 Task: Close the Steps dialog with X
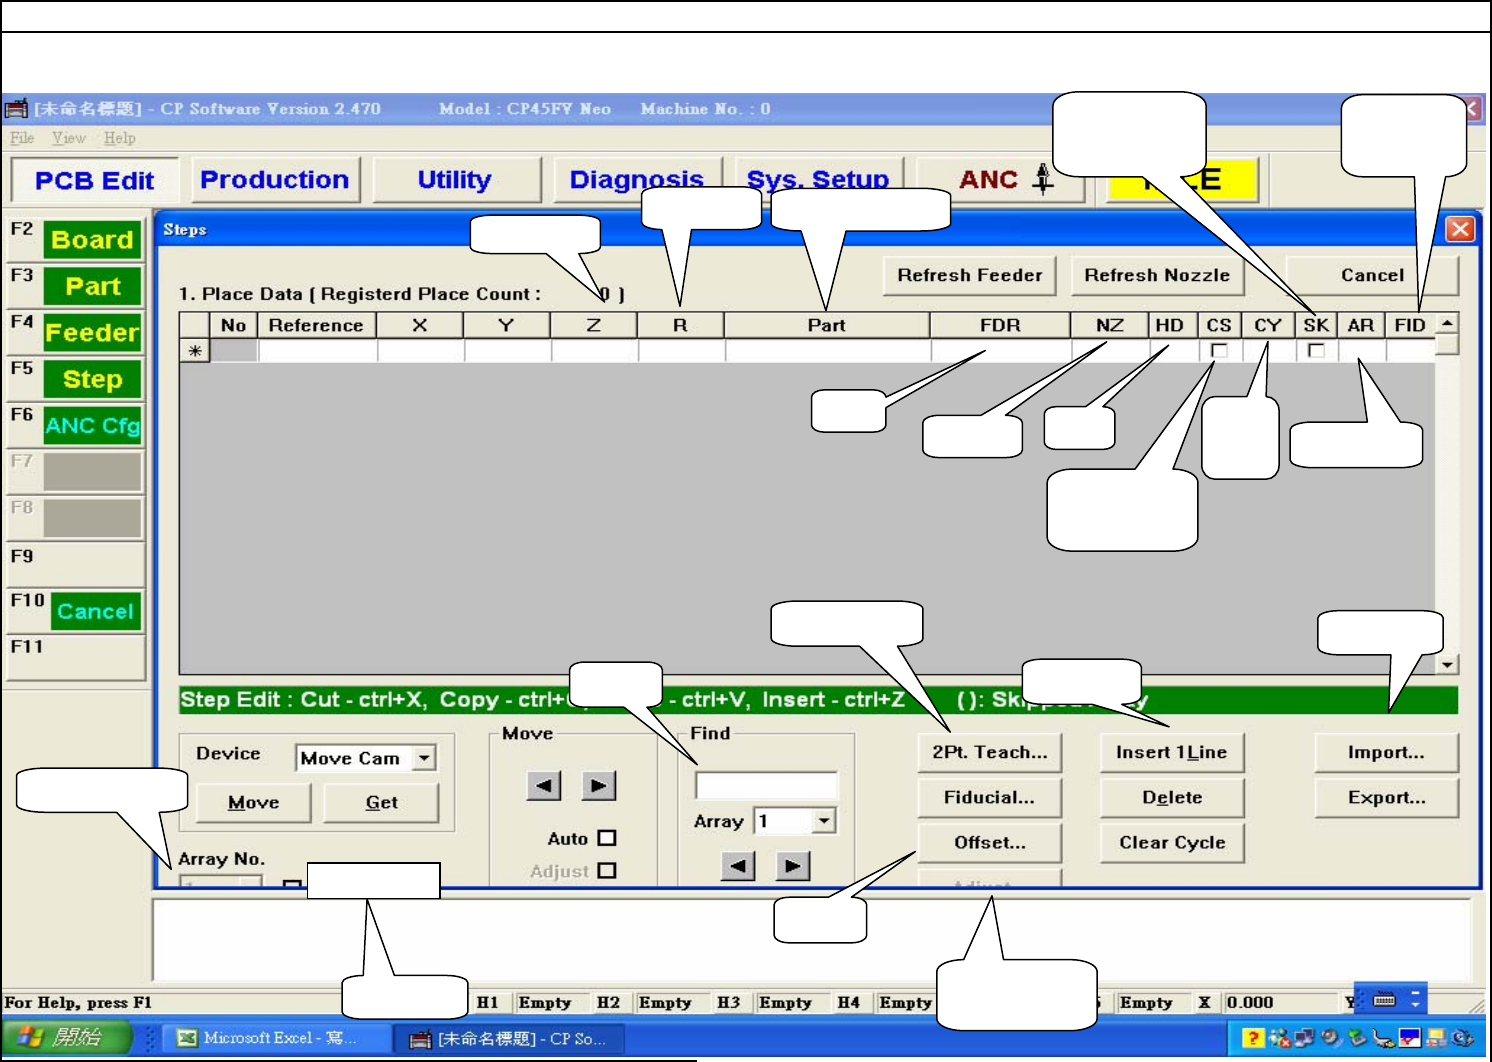tap(1460, 229)
